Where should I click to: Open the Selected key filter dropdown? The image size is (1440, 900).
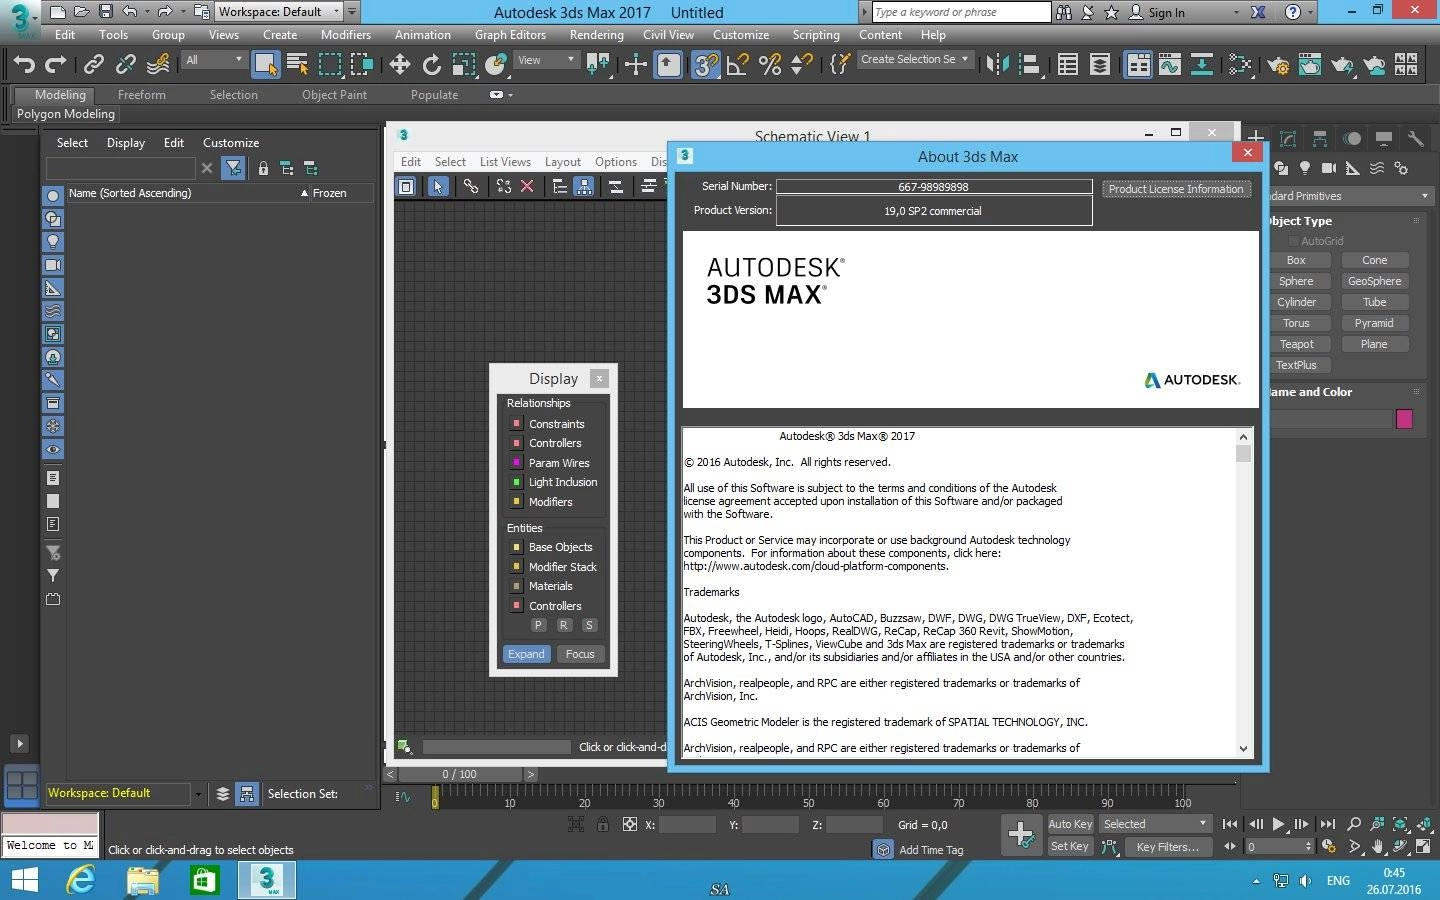point(1156,824)
